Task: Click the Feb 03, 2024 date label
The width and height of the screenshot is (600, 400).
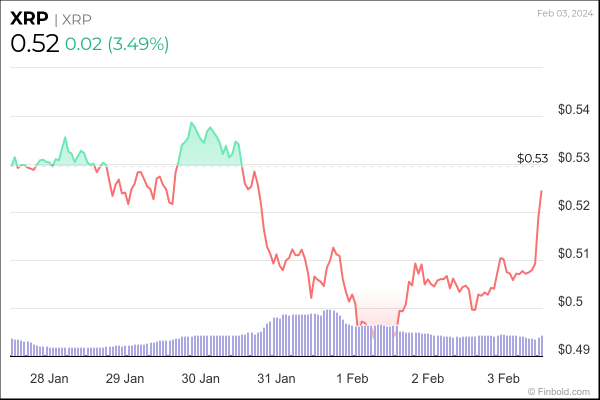Action: pyautogui.click(x=565, y=13)
